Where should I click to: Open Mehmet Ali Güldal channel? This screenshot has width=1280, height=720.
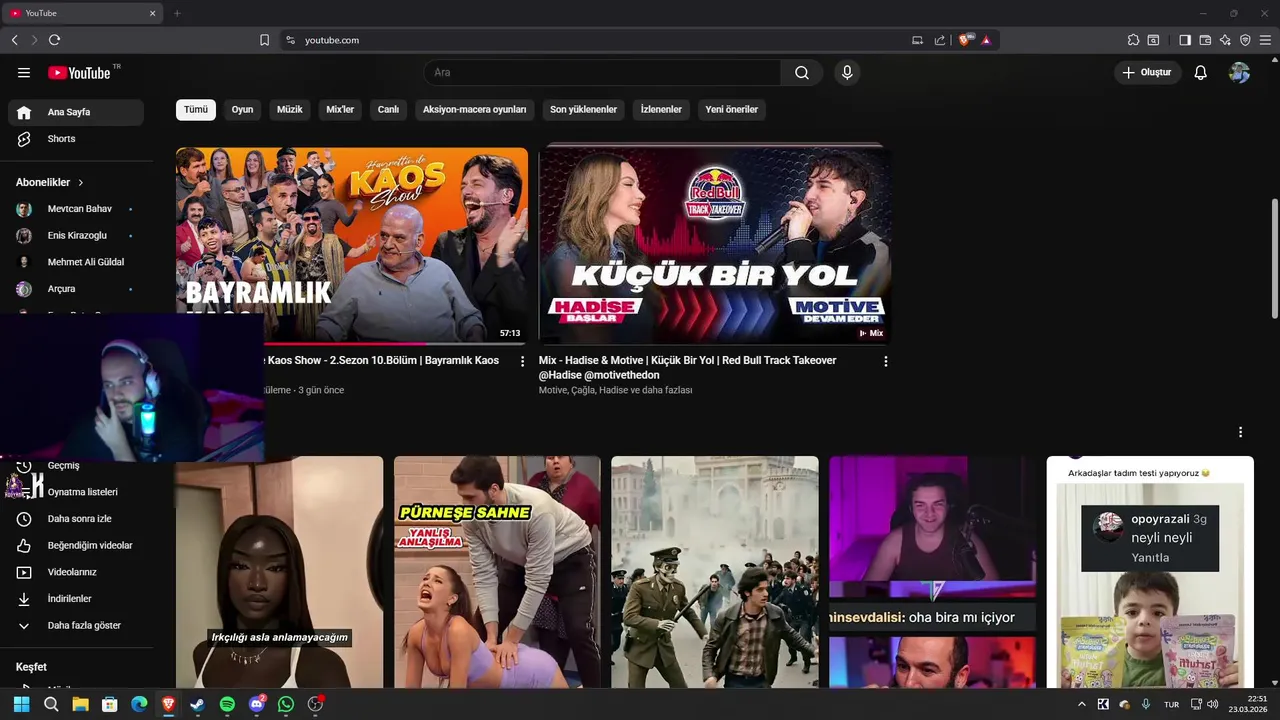coord(75,262)
